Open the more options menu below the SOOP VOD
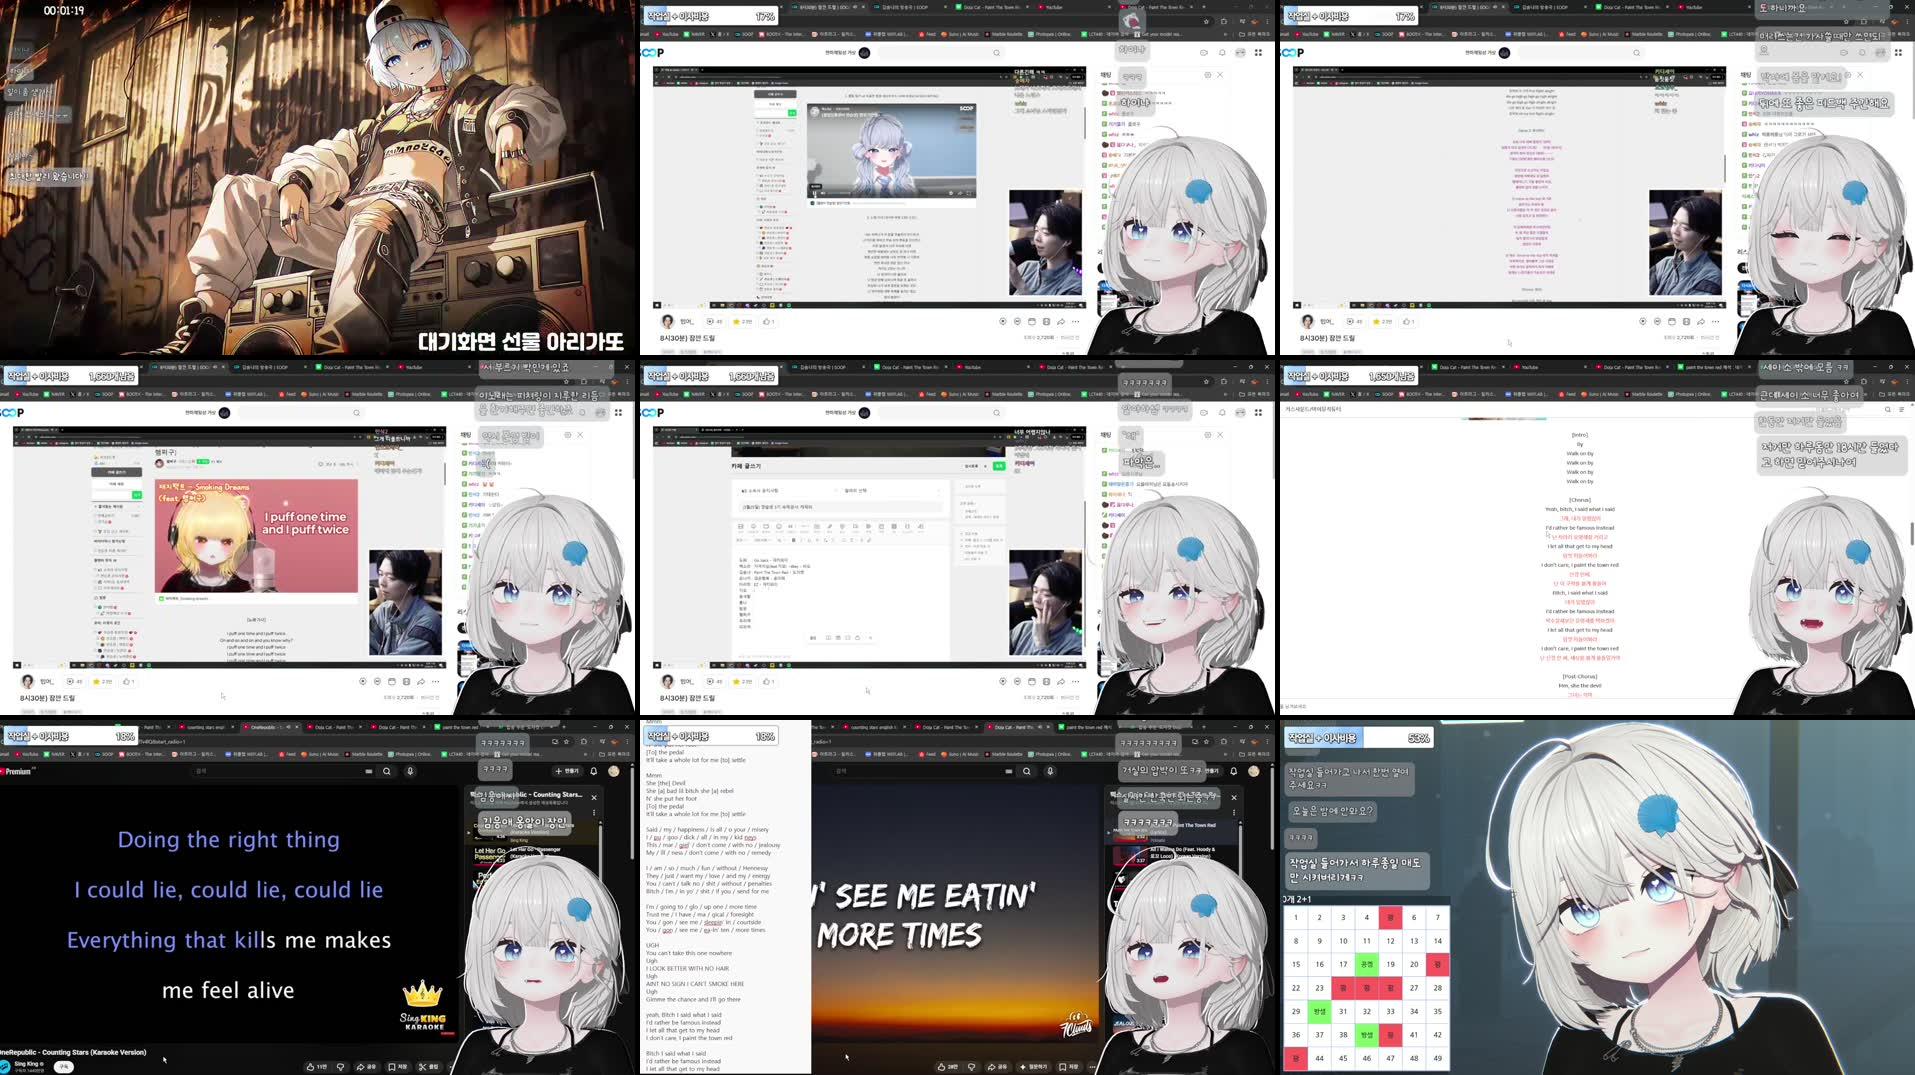Viewport: 1915px width, 1075px height. click(x=1075, y=322)
